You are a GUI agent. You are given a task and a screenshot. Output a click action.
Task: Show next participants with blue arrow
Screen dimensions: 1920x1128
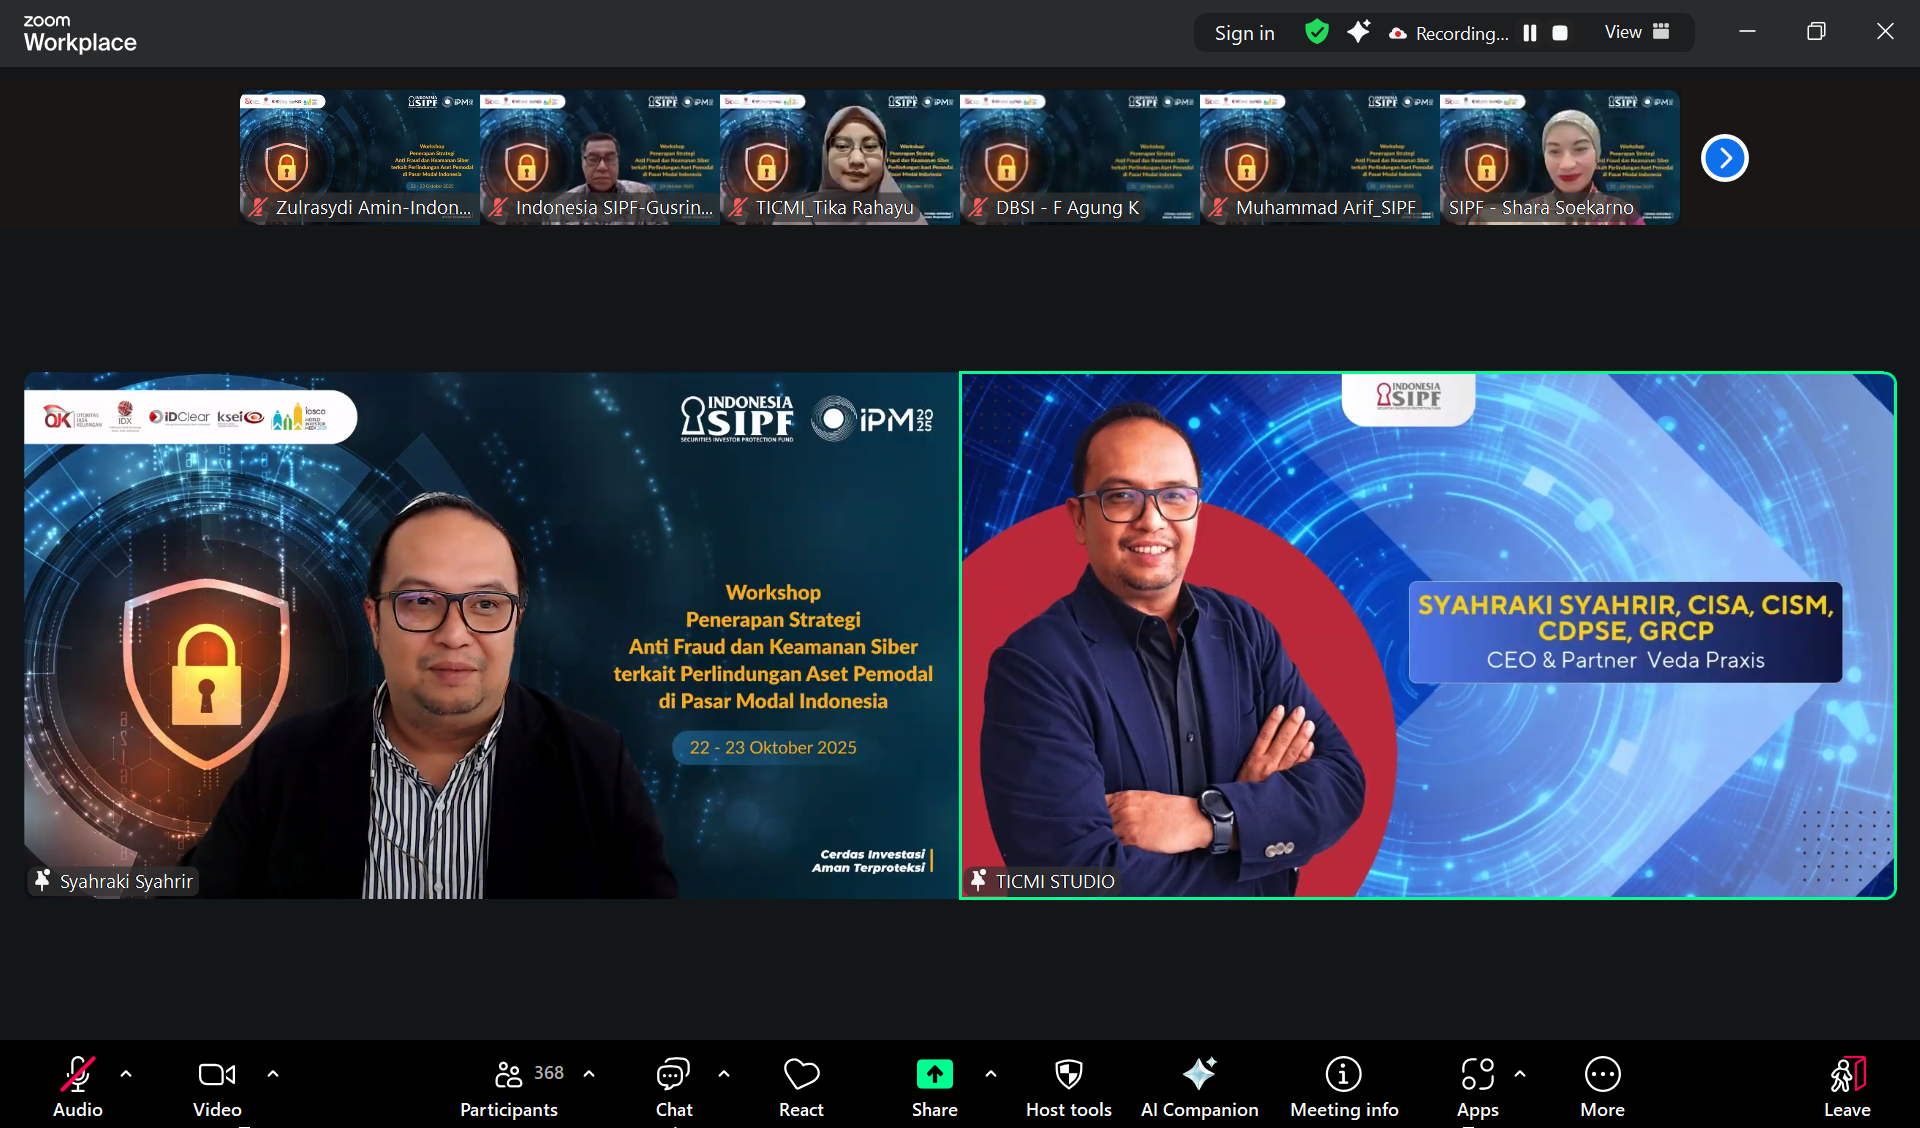(1725, 158)
